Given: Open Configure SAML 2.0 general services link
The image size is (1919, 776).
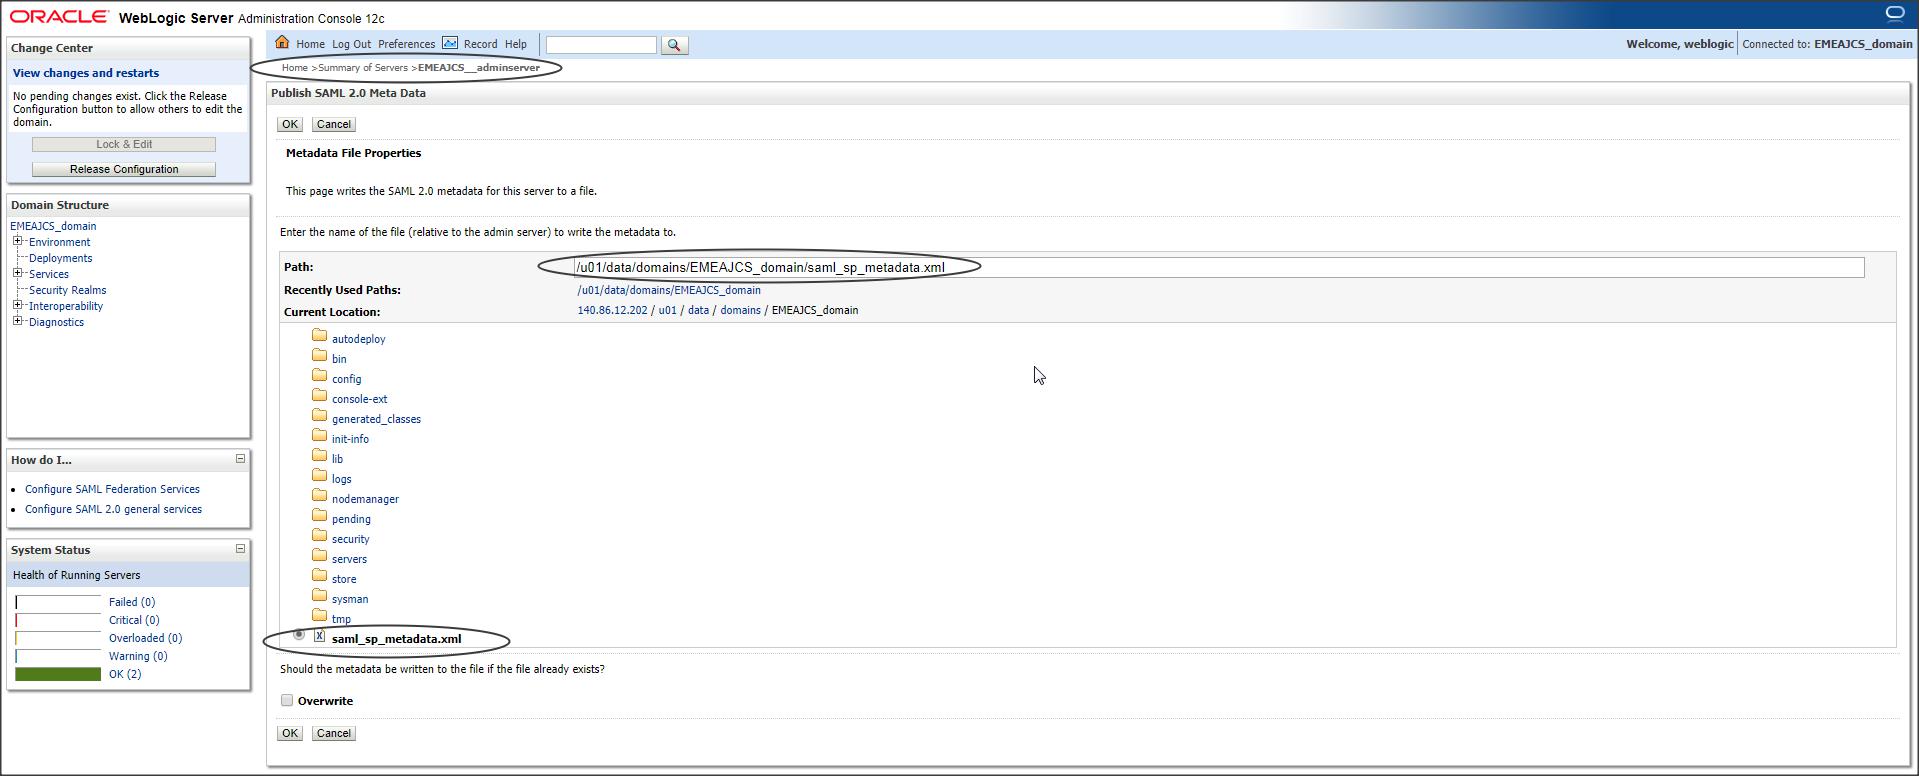Looking at the screenshot, I should (113, 509).
